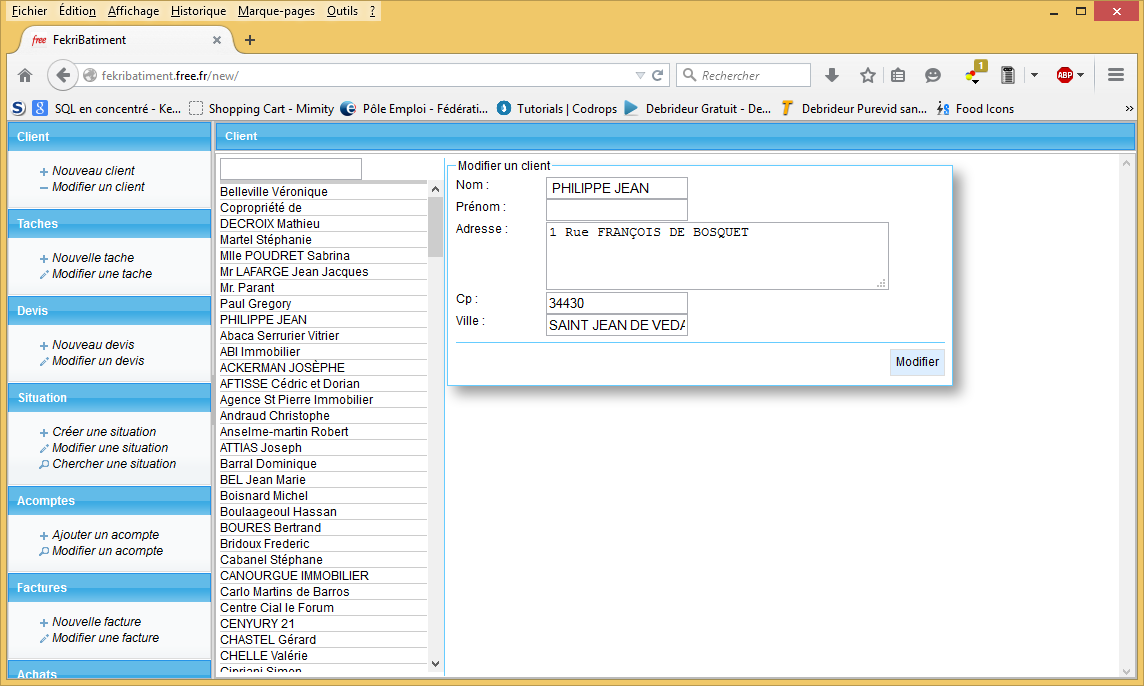Select PHILIPPE JEAN in client list
This screenshot has height=686, width=1144.
pyautogui.click(x=322, y=320)
